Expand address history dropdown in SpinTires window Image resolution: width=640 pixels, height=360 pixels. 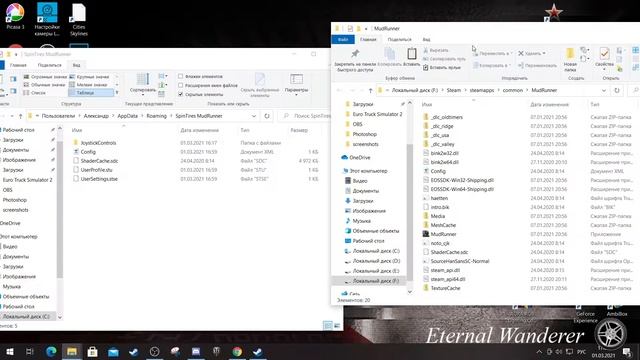pyautogui.click(x=254, y=116)
